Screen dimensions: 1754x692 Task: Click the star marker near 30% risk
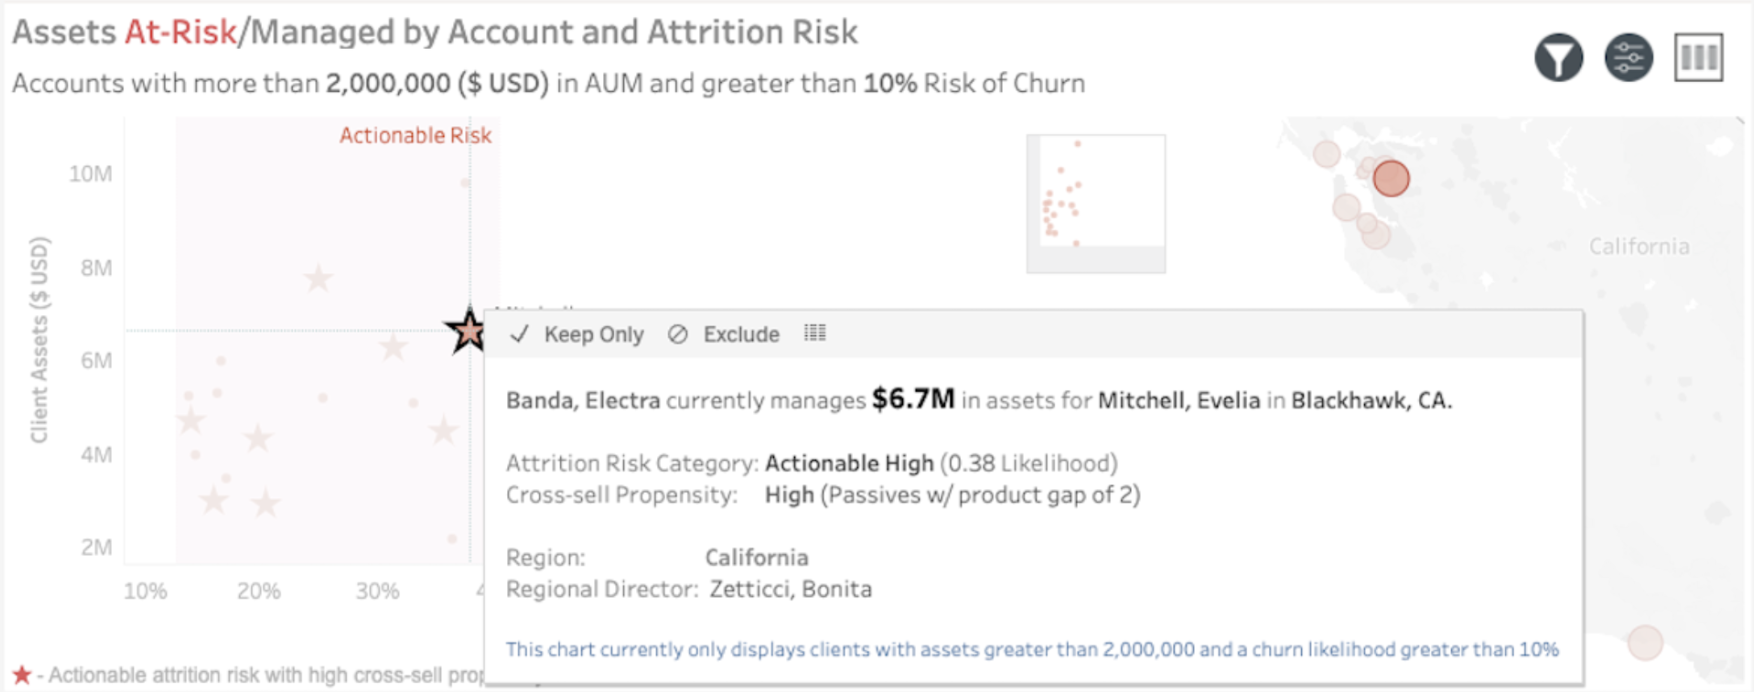[x=393, y=347]
